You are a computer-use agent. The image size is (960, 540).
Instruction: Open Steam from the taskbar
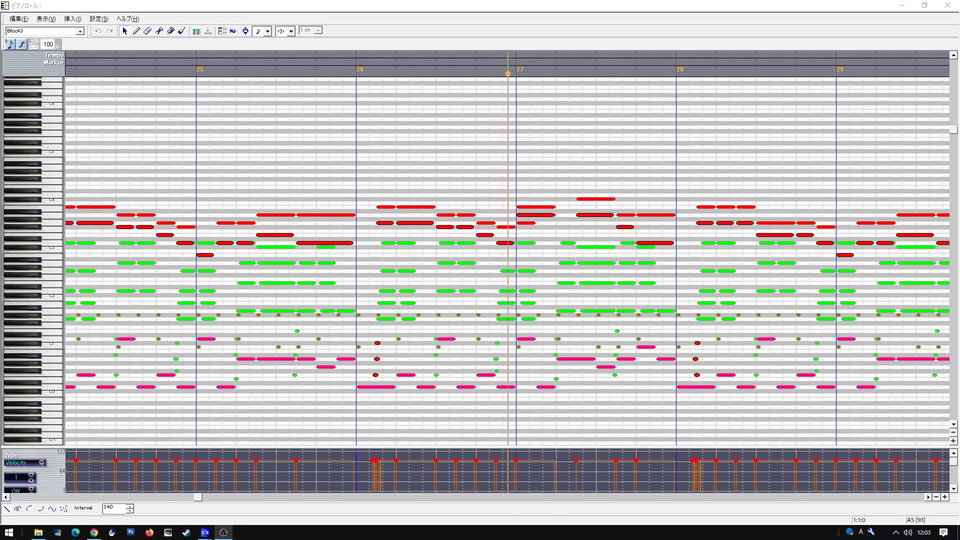[186, 533]
